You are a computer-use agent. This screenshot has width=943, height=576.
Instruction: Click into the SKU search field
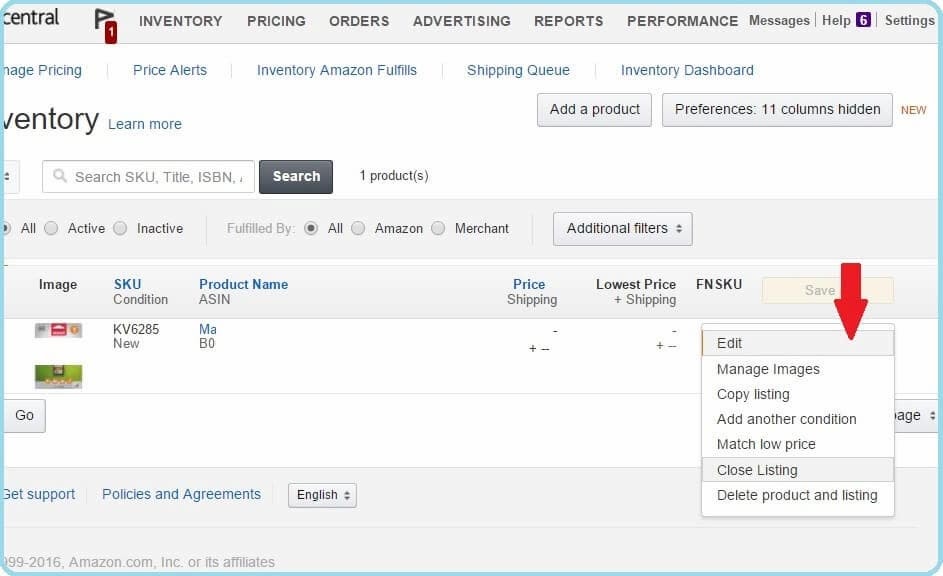point(158,177)
